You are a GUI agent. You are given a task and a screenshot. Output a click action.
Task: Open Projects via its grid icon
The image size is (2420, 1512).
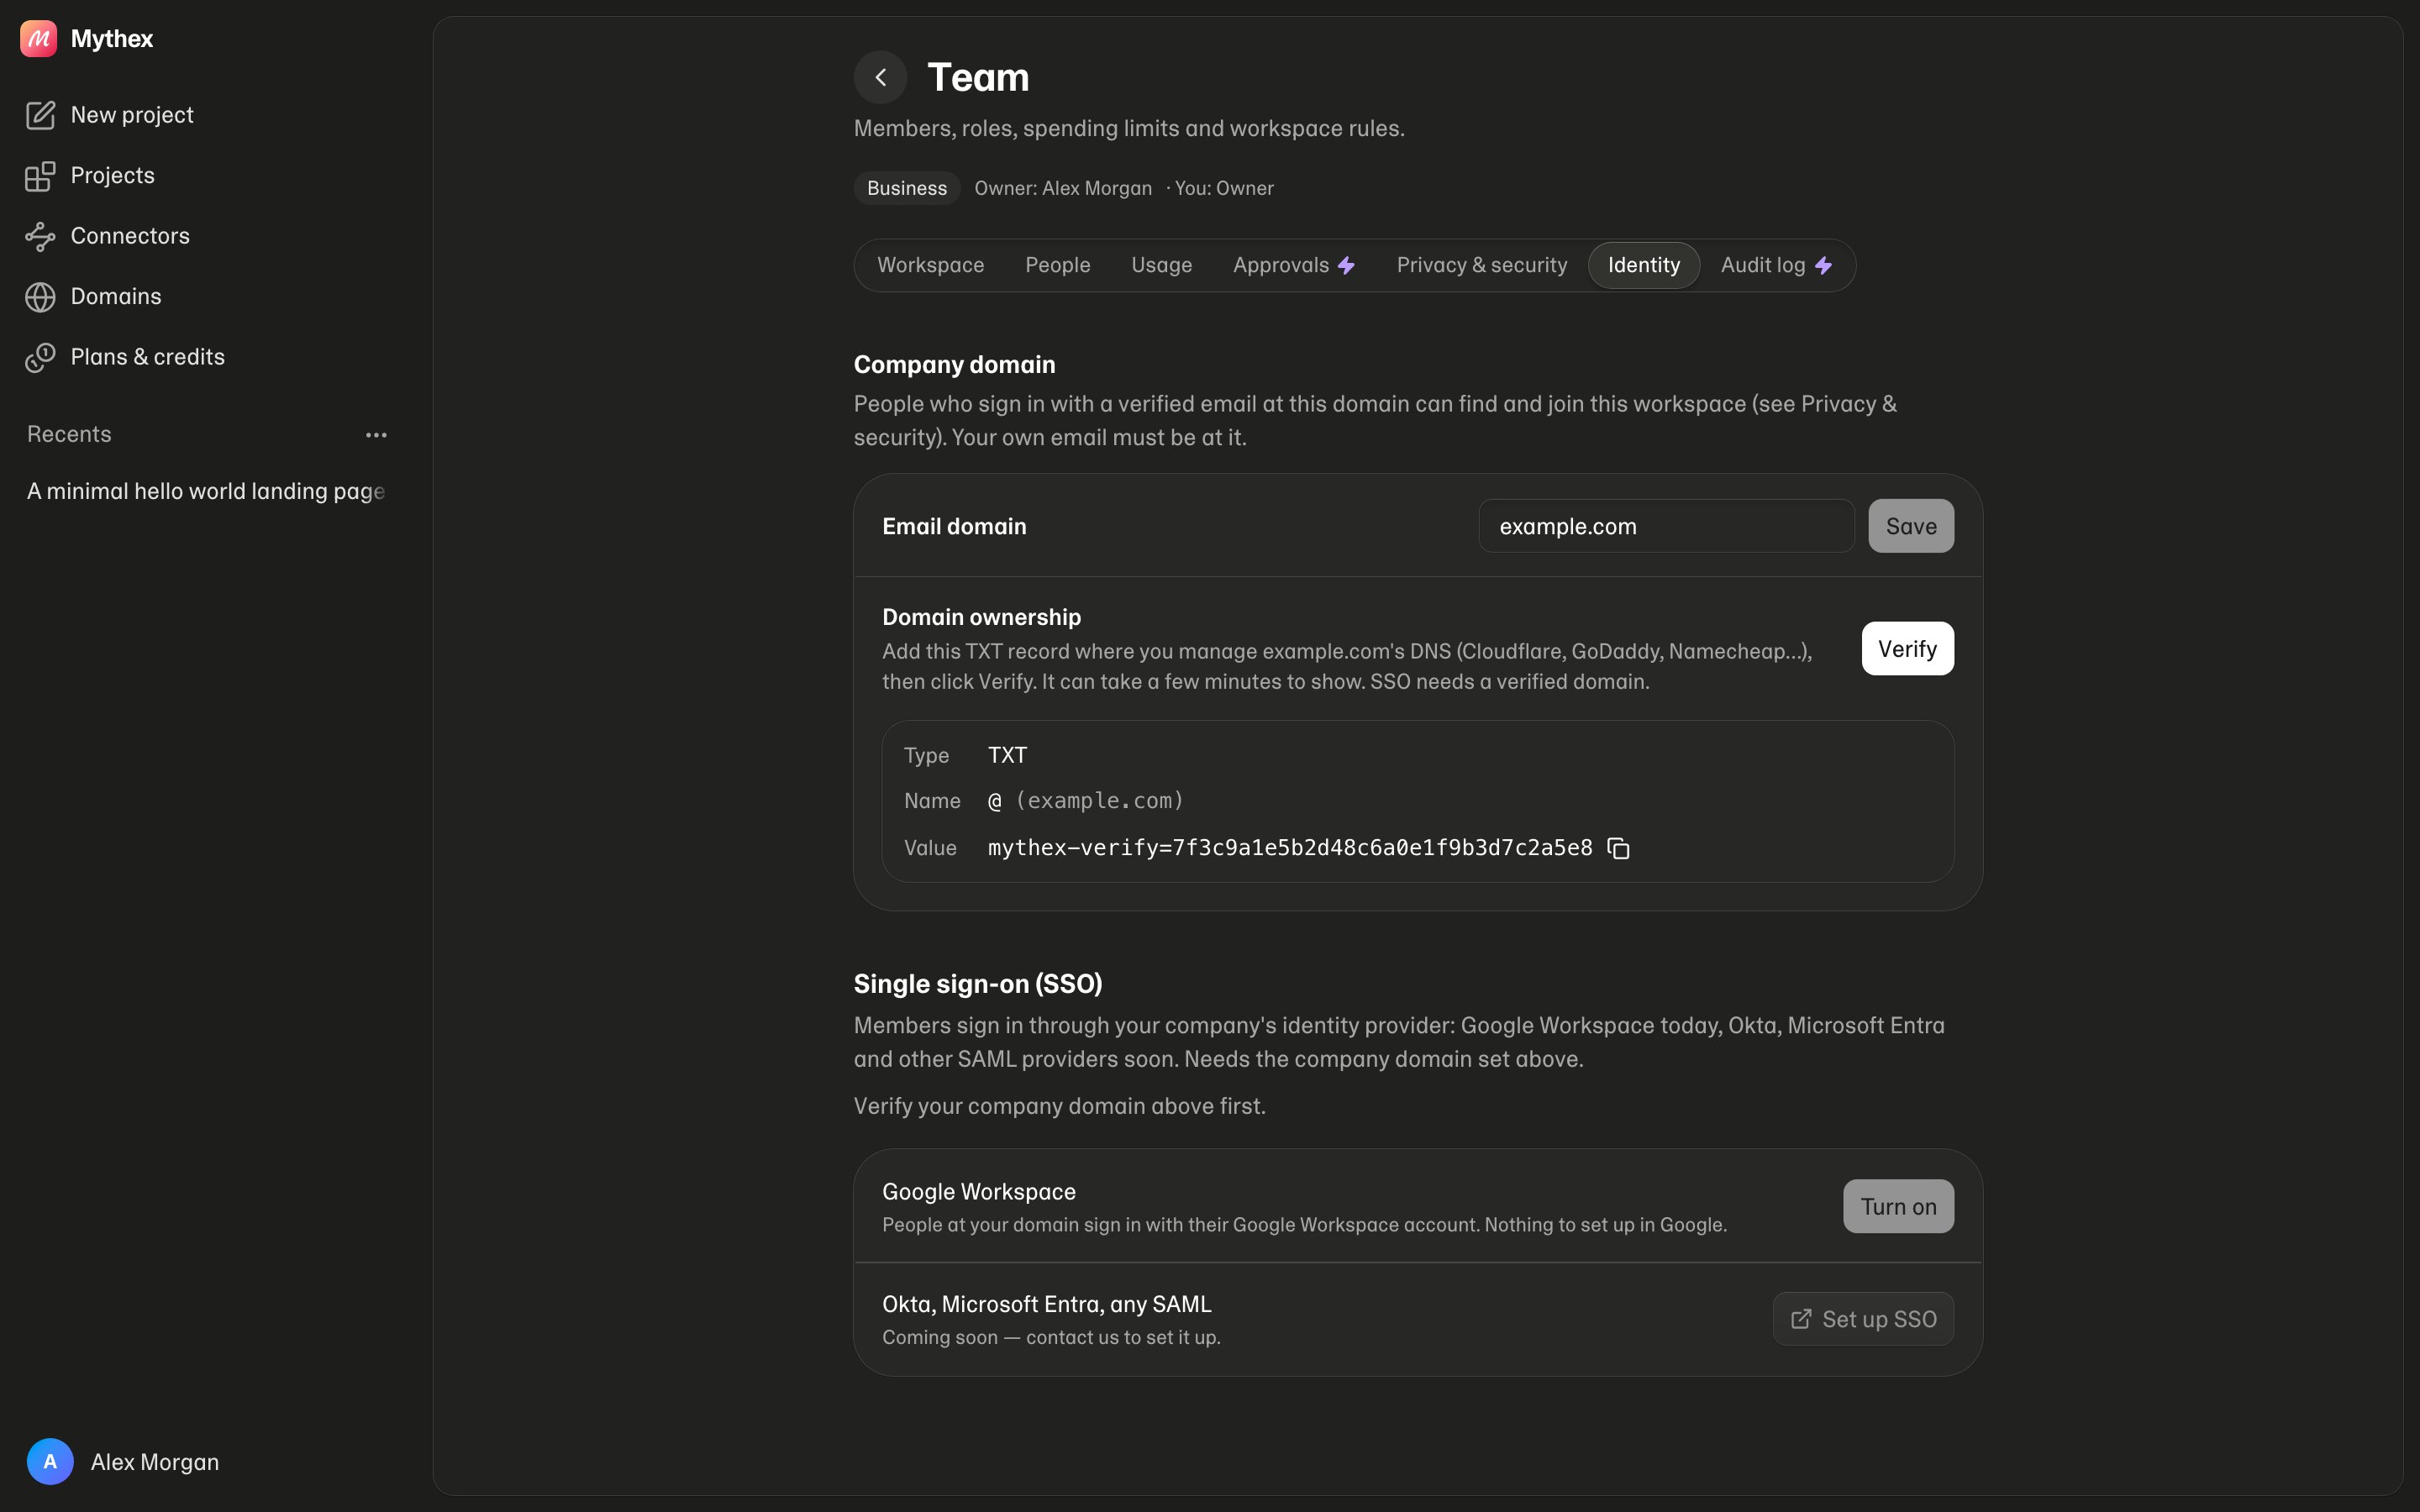point(40,176)
